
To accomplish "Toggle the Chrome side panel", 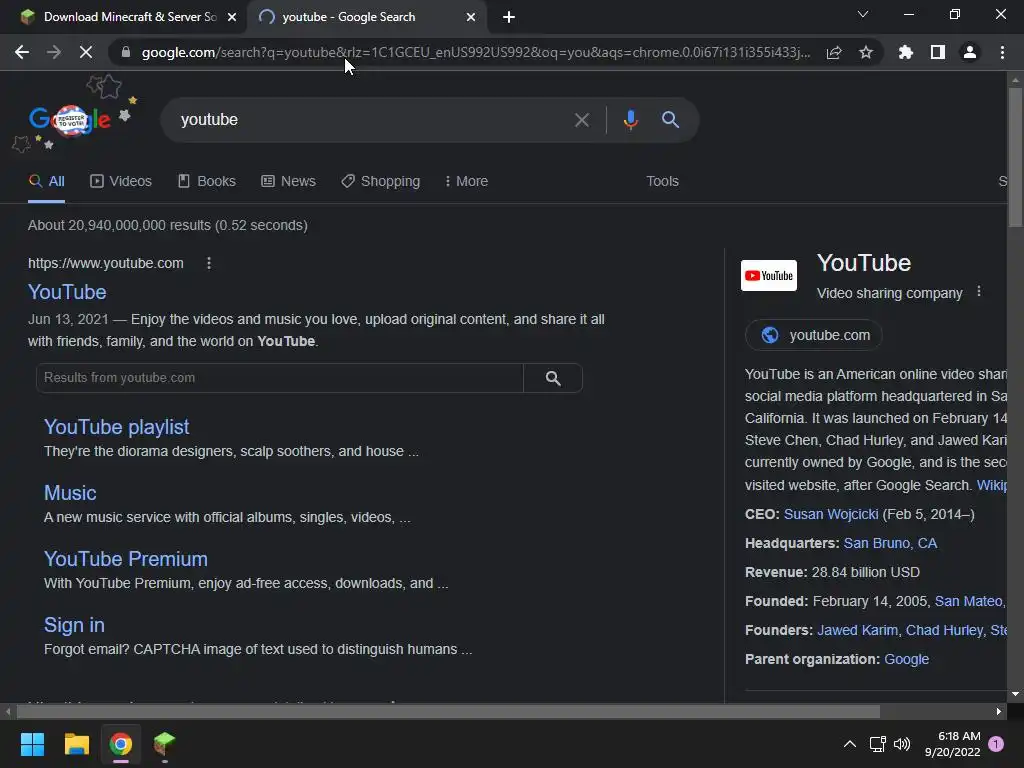I will tap(938, 52).
